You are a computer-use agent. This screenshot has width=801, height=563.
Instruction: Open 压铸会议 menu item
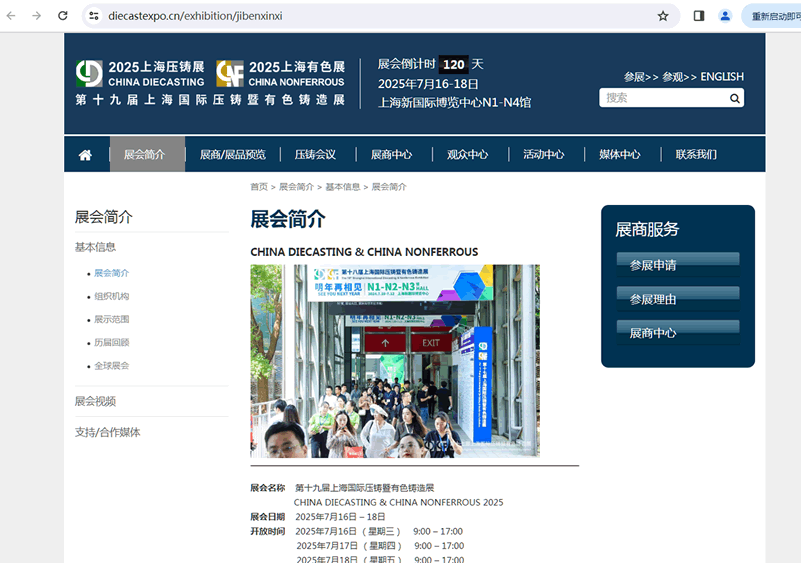(x=315, y=154)
